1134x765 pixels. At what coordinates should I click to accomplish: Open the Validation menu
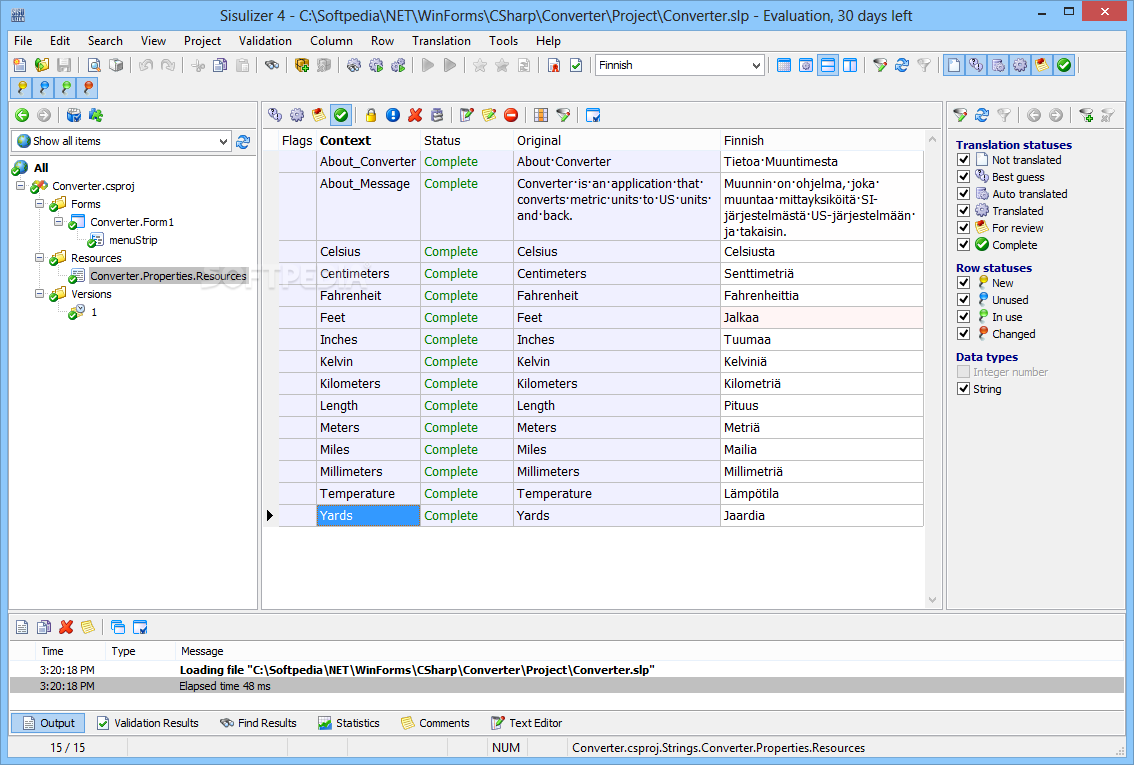tap(265, 41)
